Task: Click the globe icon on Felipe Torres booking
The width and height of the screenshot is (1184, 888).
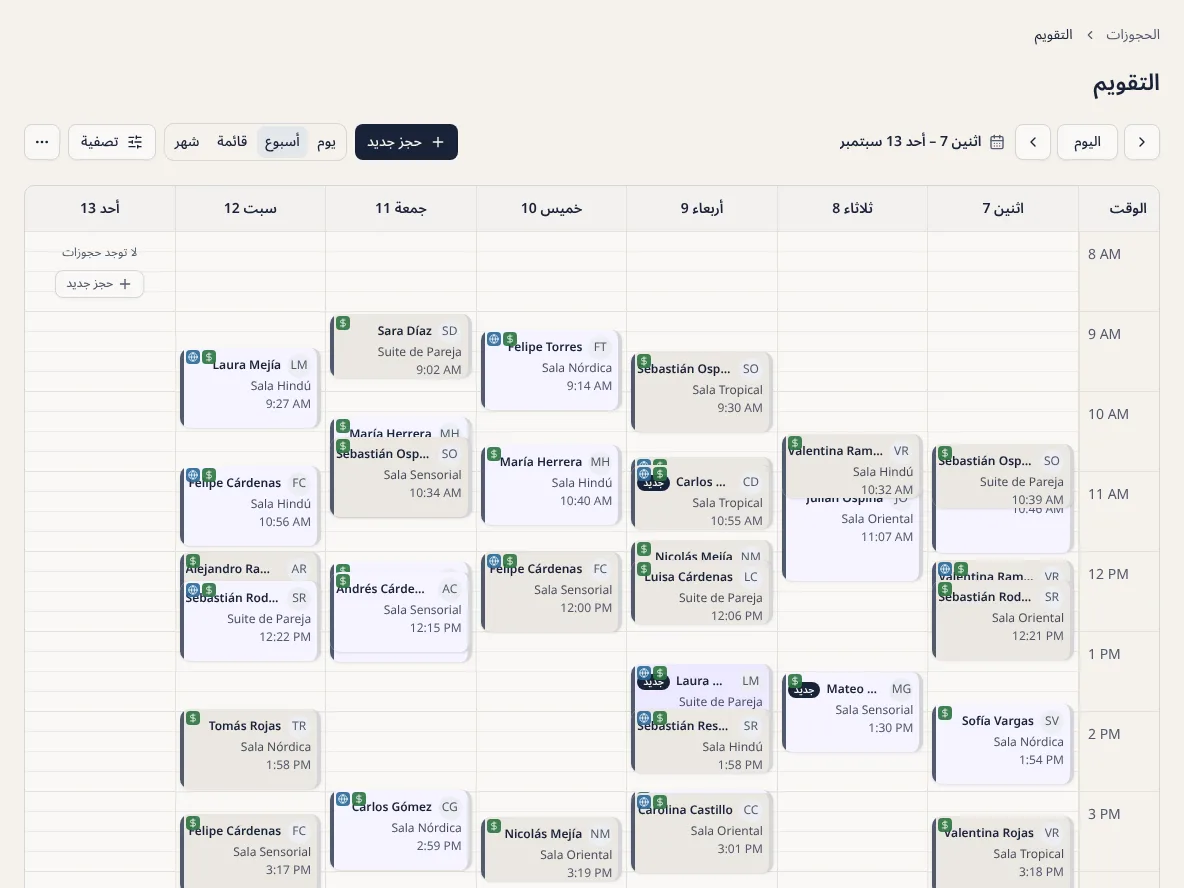Action: (x=494, y=339)
